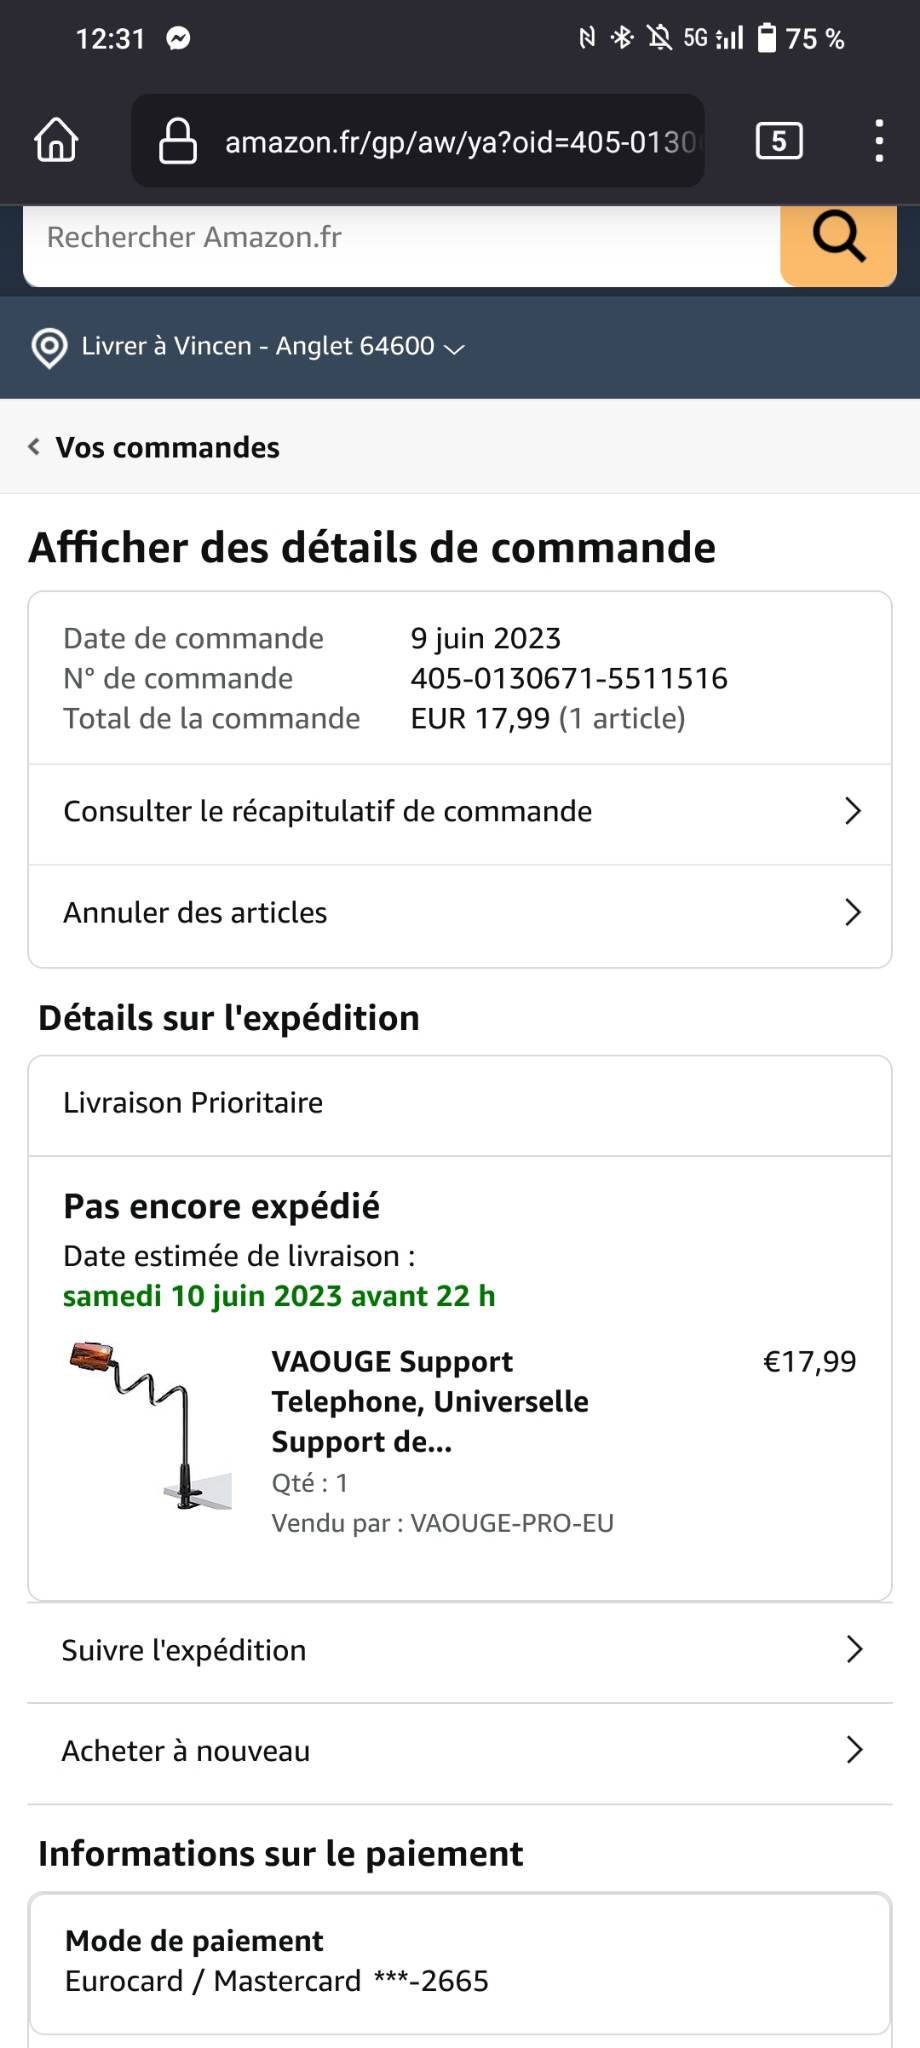The image size is (920, 2048).
Task: Select Acheter à nouveau option
Action: click(x=459, y=1751)
